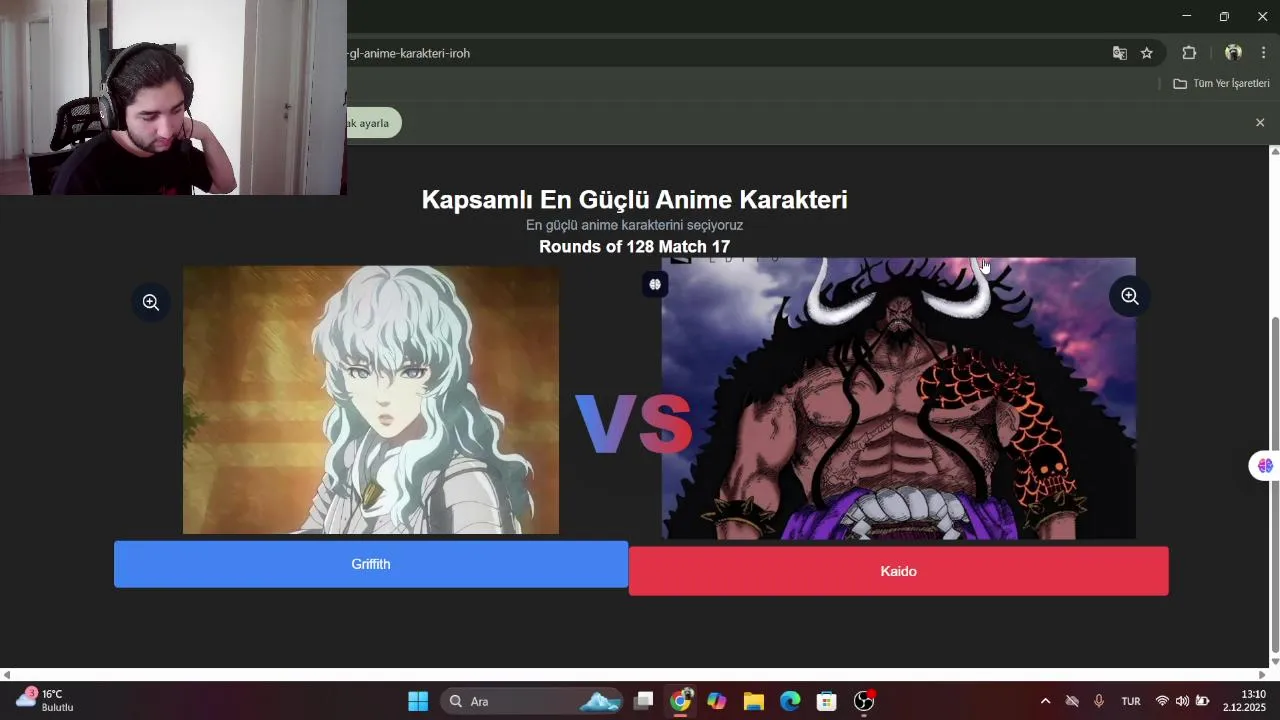This screenshot has height=720, width=1280.
Task: Select the Griffith character picture
Action: (x=371, y=399)
